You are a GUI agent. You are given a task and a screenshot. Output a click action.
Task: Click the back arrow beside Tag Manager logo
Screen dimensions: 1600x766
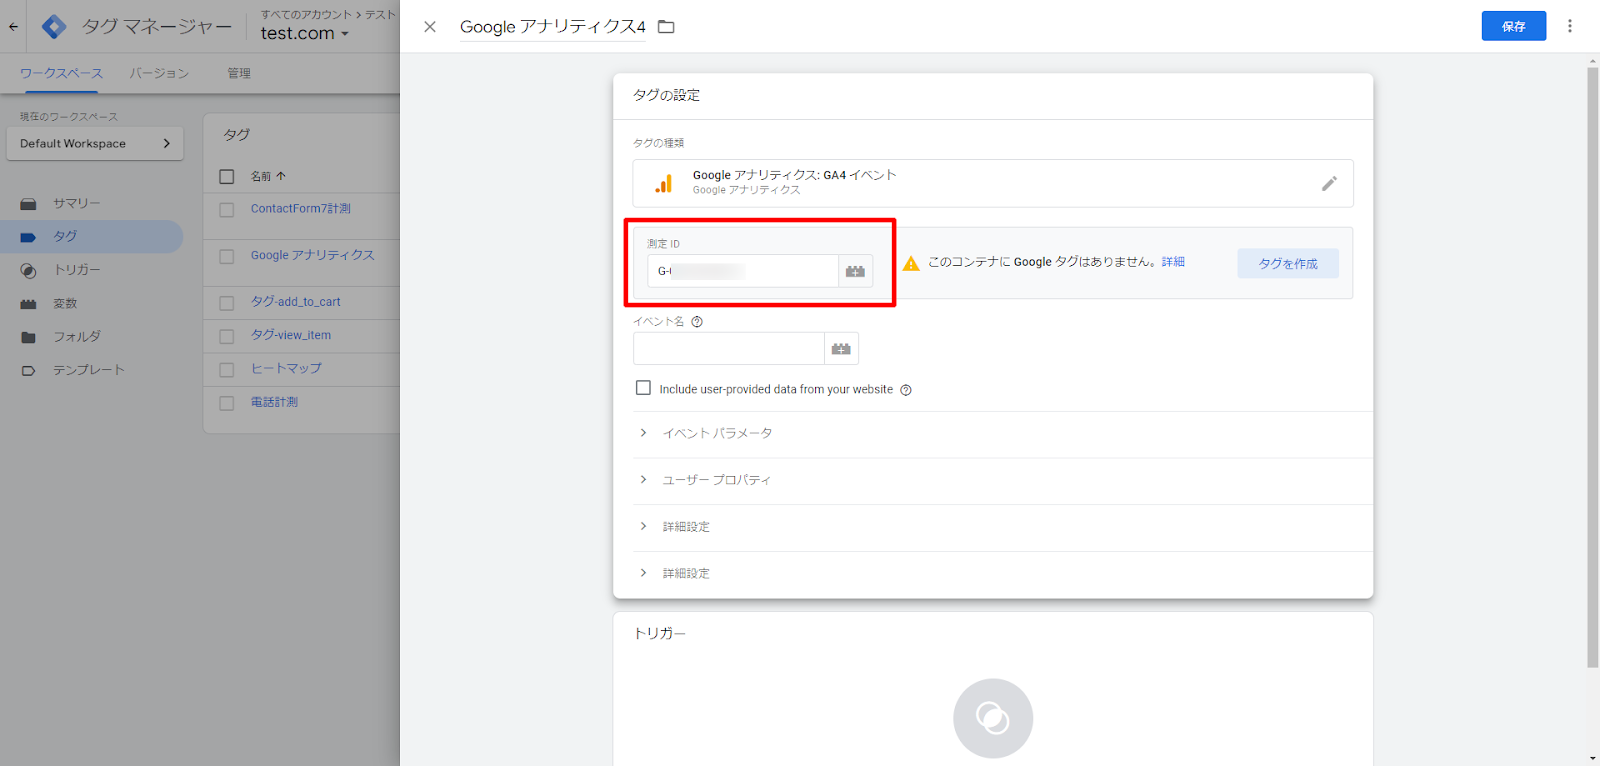pyautogui.click(x=13, y=27)
